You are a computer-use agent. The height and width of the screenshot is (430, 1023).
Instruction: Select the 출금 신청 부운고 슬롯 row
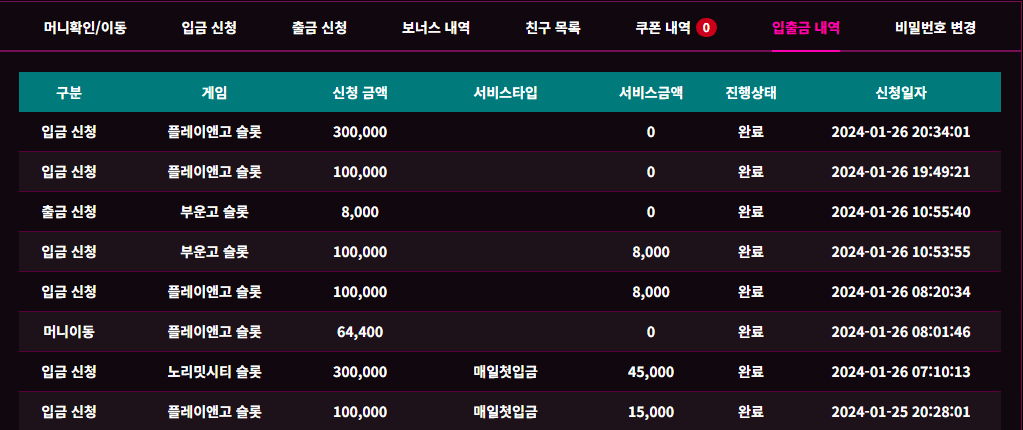[510, 211]
